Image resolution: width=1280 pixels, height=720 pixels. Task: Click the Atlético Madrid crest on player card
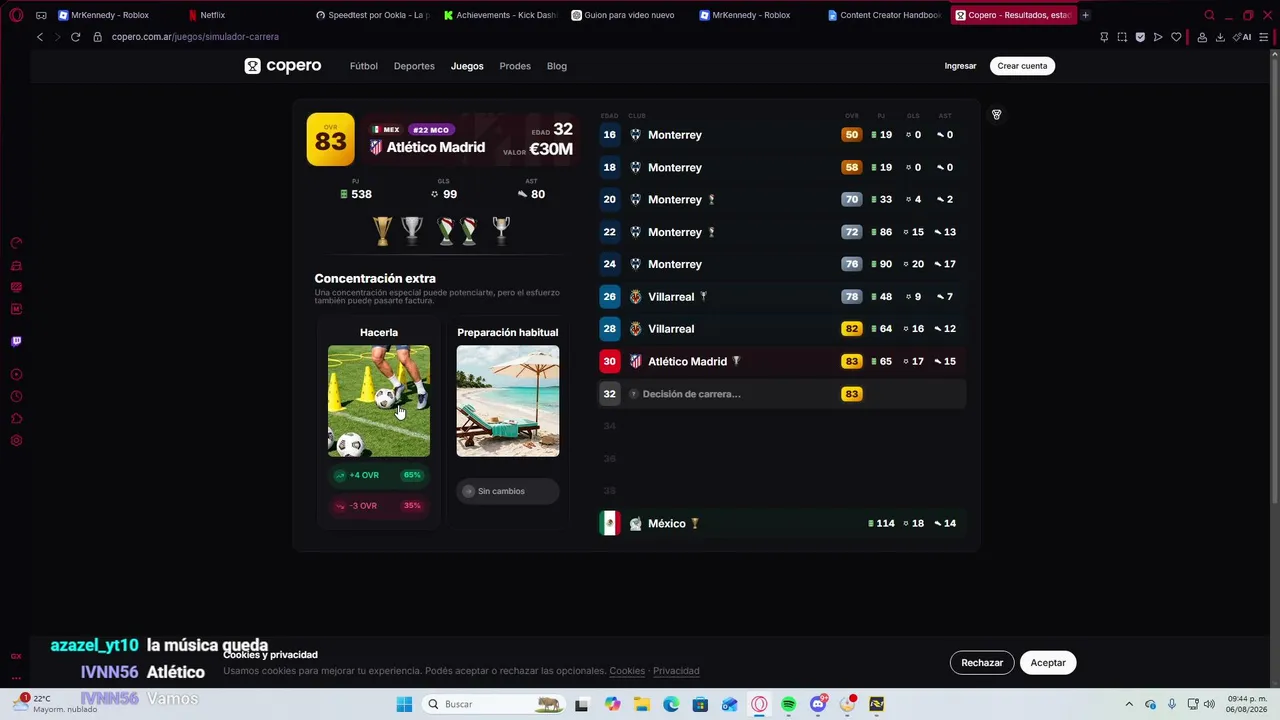pyautogui.click(x=376, y=147)
